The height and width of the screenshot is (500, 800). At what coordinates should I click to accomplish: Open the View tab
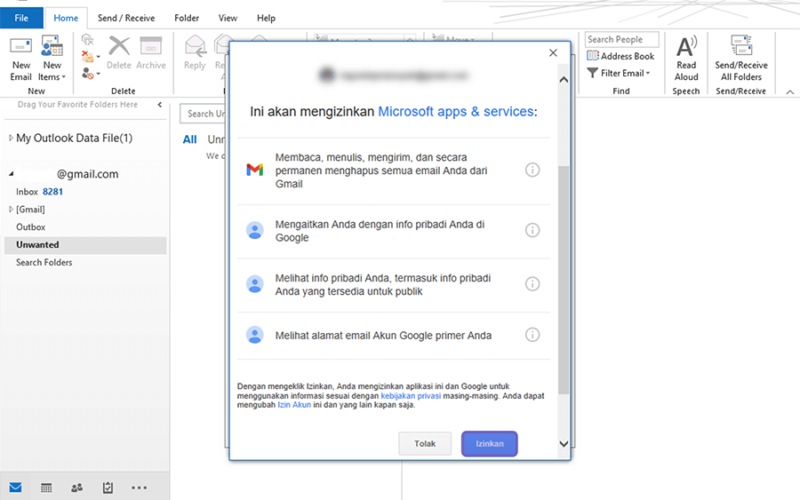pos(228,18)
